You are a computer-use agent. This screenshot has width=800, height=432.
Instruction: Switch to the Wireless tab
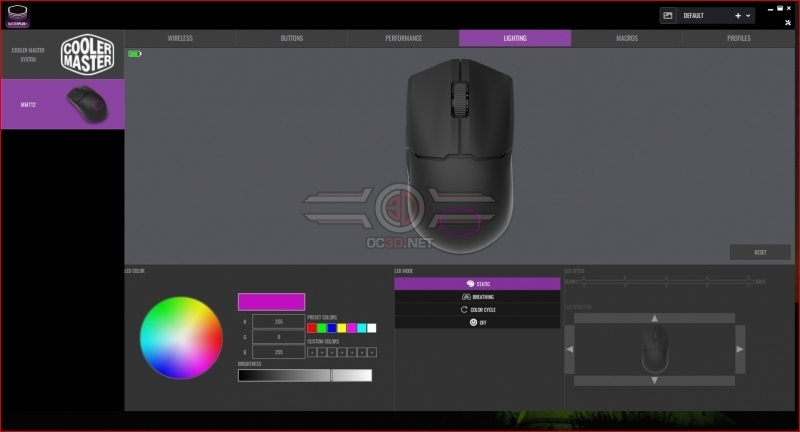click(x=180, y=38)
